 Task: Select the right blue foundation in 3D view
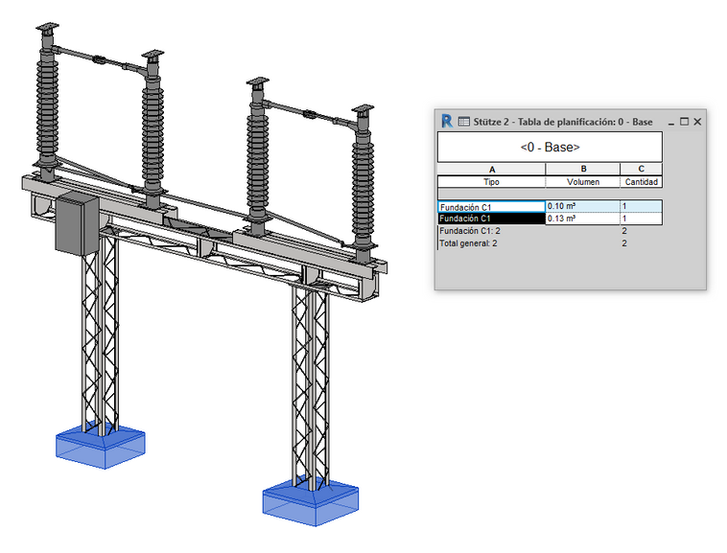[310, 503]
